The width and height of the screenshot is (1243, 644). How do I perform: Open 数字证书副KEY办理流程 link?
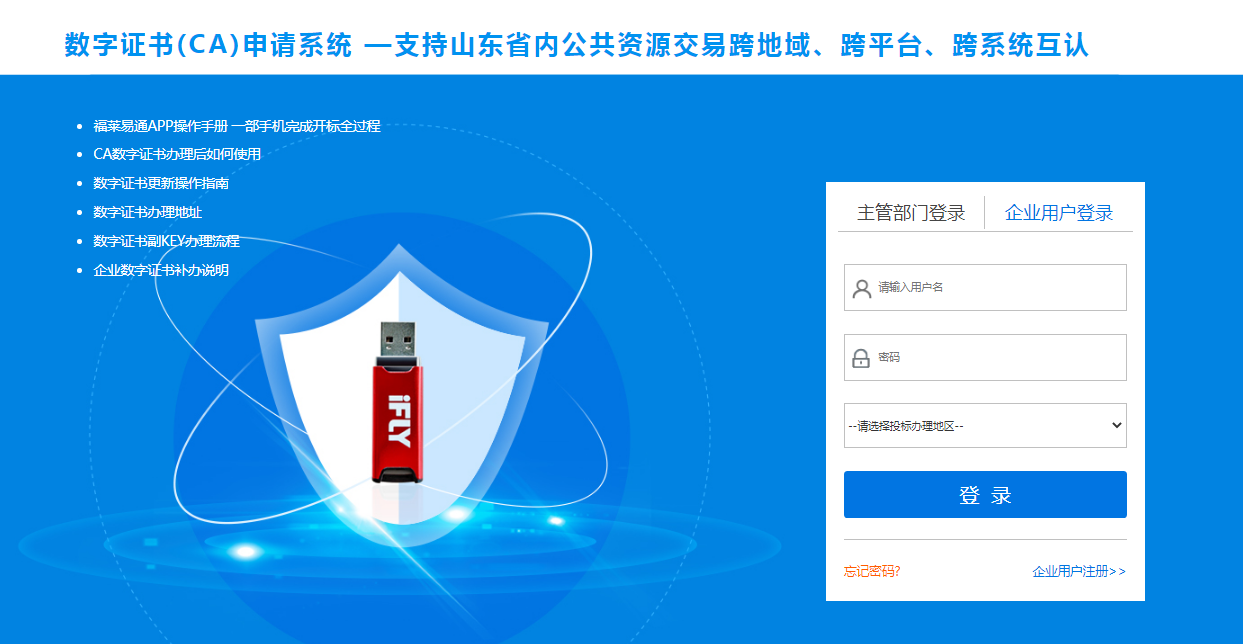coord(167,241)
